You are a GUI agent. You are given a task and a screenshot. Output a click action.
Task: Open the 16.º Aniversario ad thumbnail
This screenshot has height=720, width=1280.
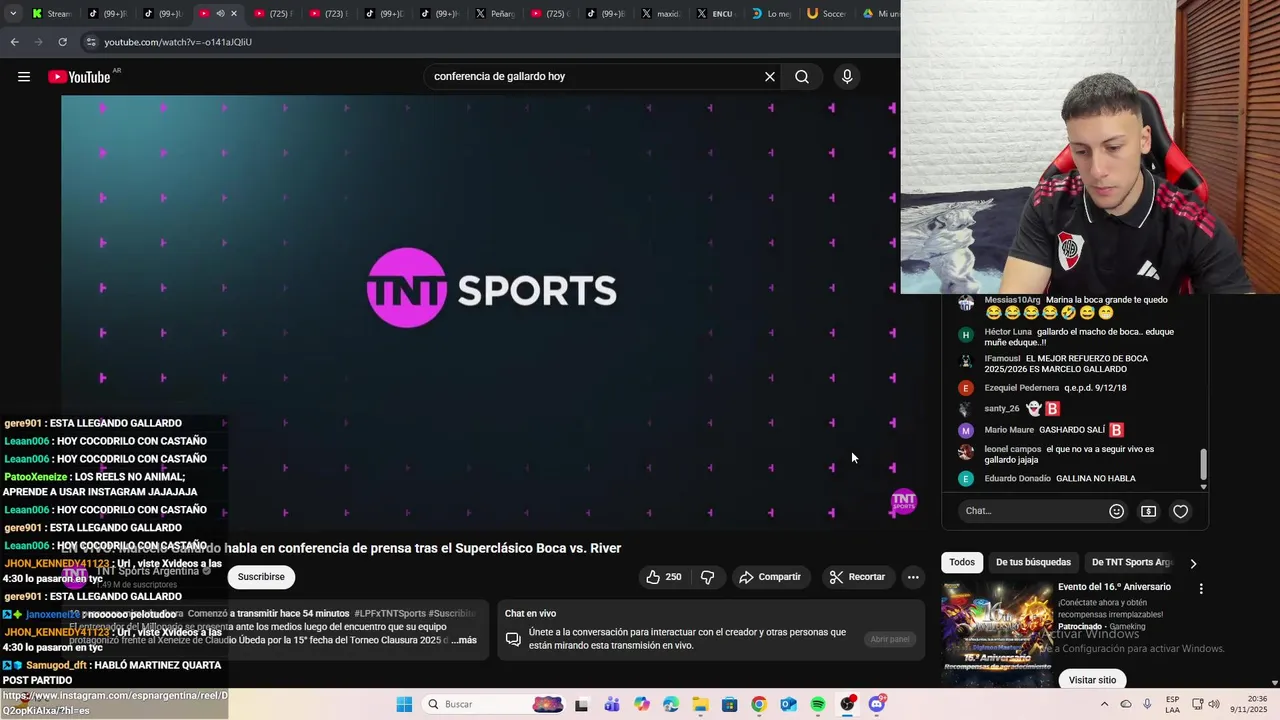tap(996, 634)
